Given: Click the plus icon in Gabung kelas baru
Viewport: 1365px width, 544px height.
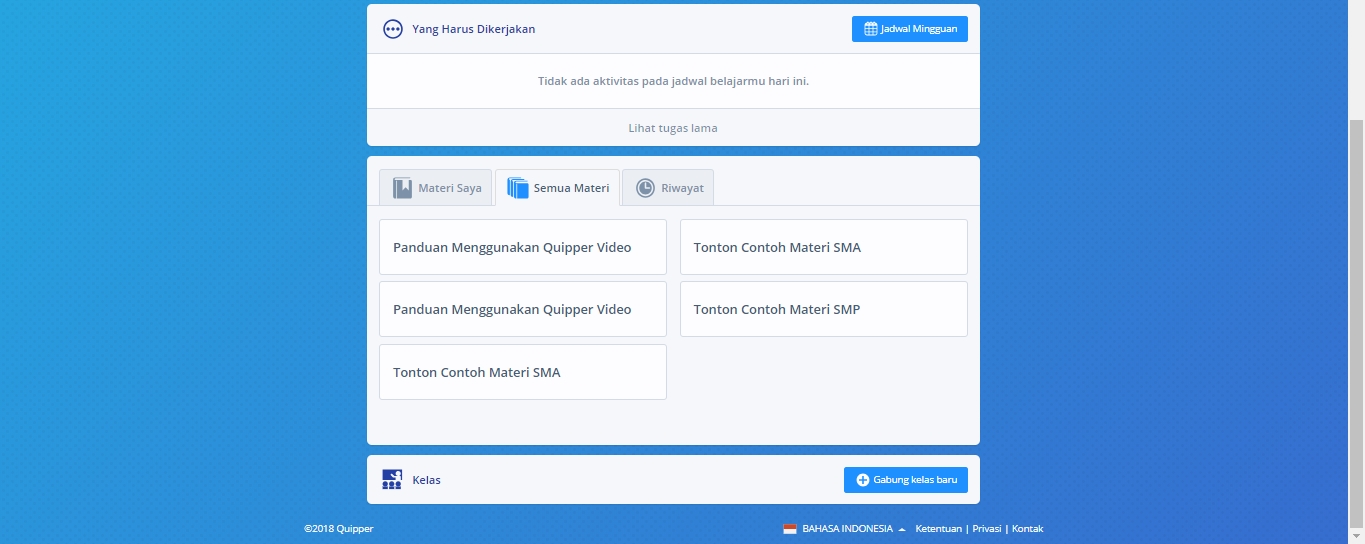Looking at the screenshot, I should pyautogui.click(x=863, y=480).
